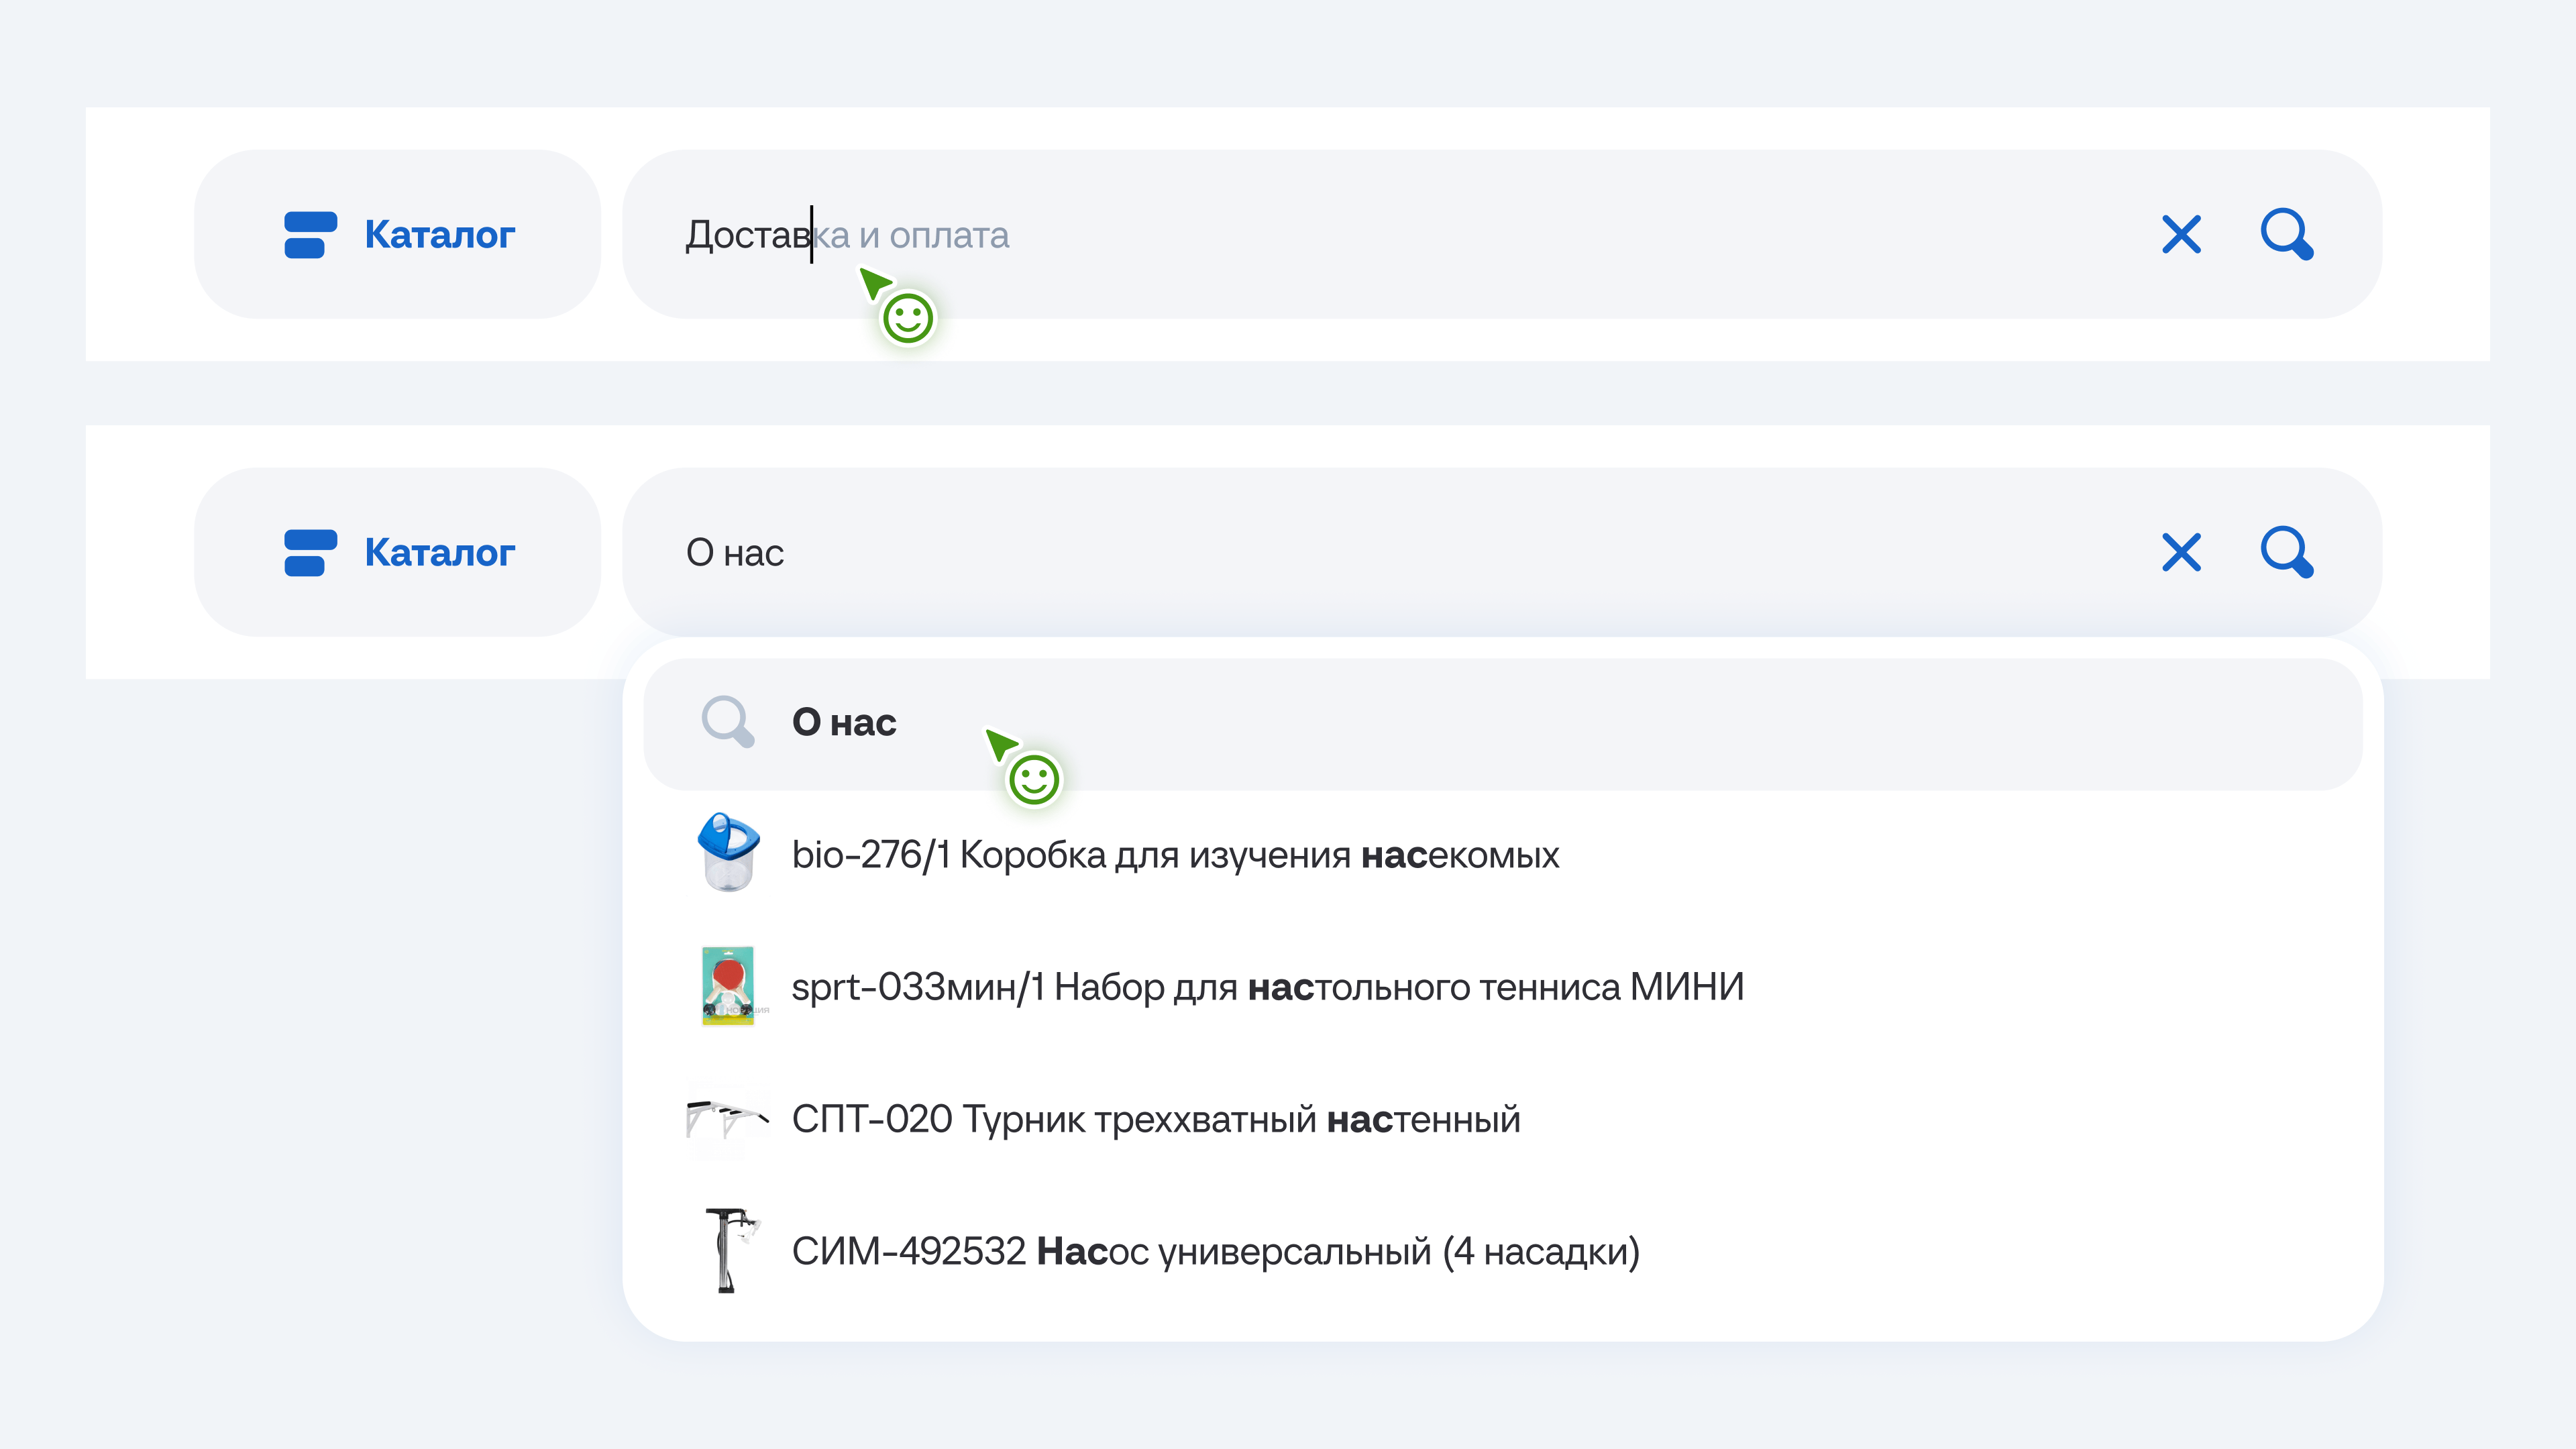The height and width of the screenshot is (1449, 2576).
Task: Click the upper Каталог menu icon
Action: [x=310, y=235]
